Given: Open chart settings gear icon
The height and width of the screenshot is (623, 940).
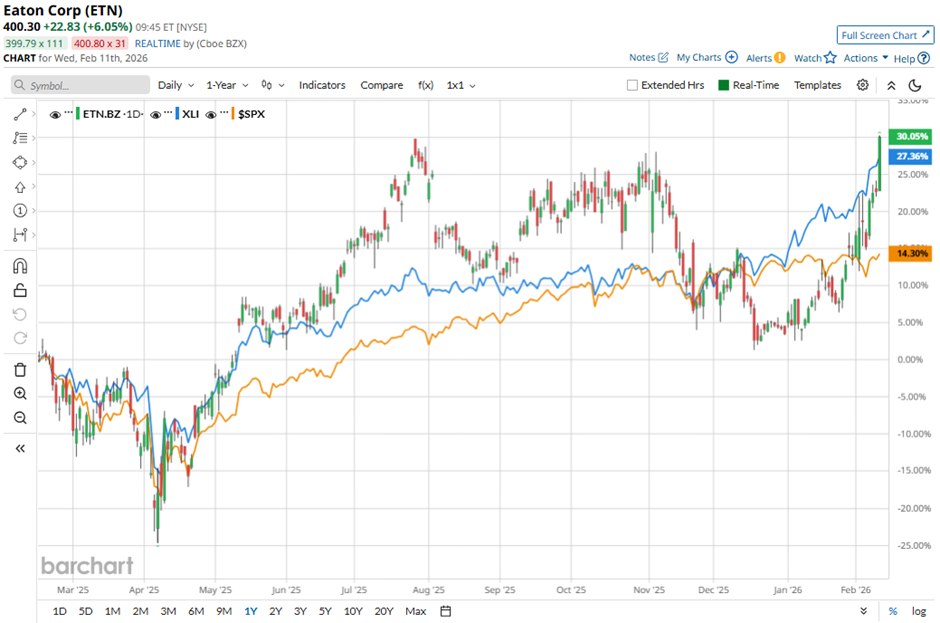Looking at the screenshot, I should [x=863, y=85].
